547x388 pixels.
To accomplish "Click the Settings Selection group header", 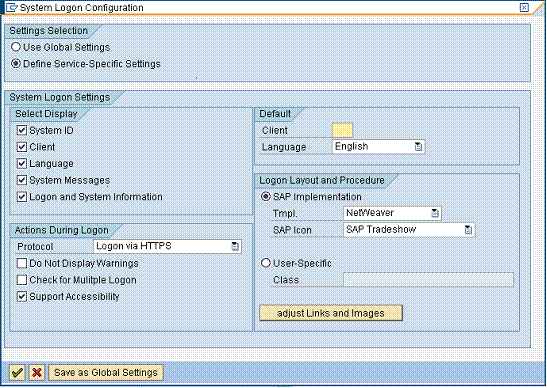I will [48, 31].
